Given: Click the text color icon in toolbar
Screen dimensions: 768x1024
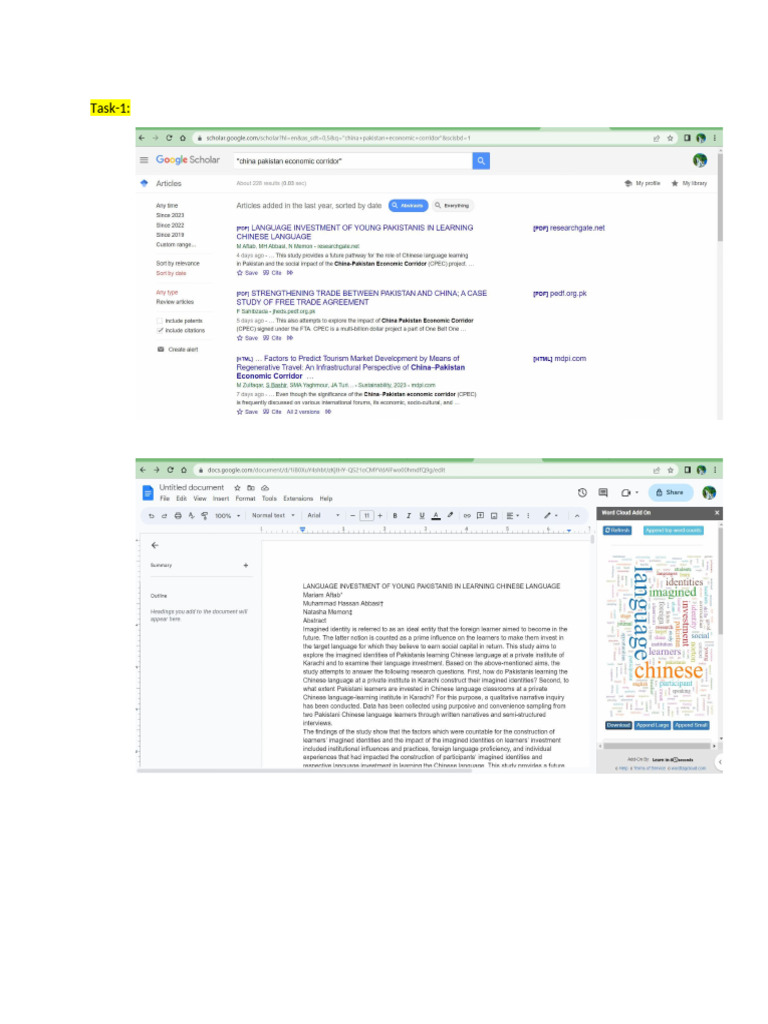Looking at the screenshot, I should (436, 515).
